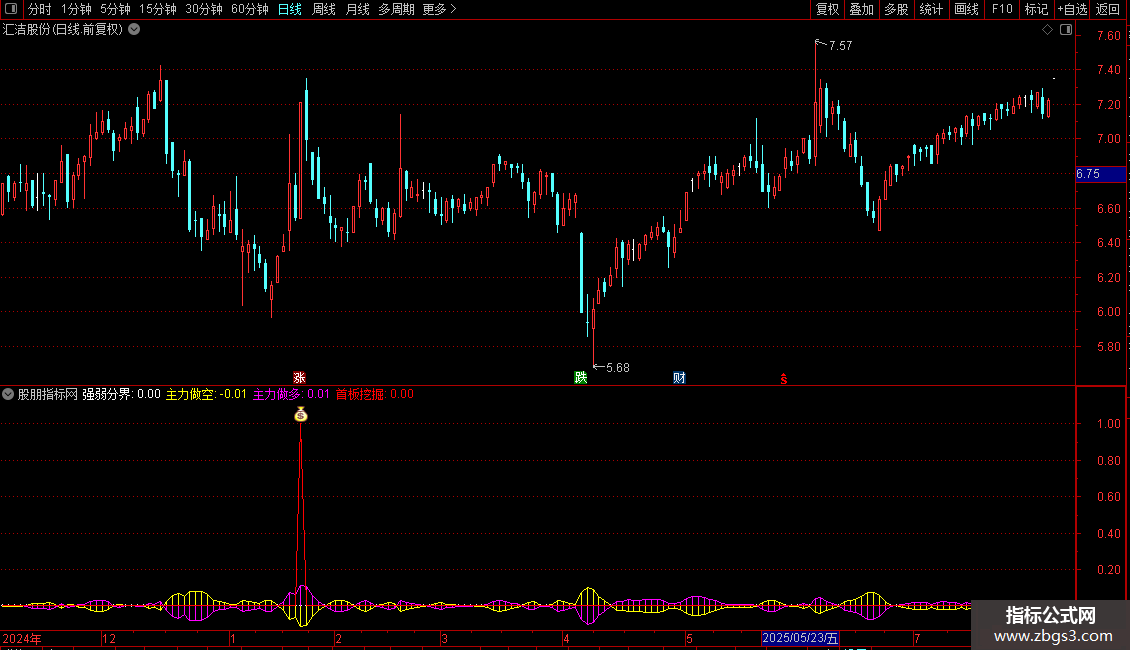
Task: Click the 强弱分界 indicator value label
Action: 121,394
